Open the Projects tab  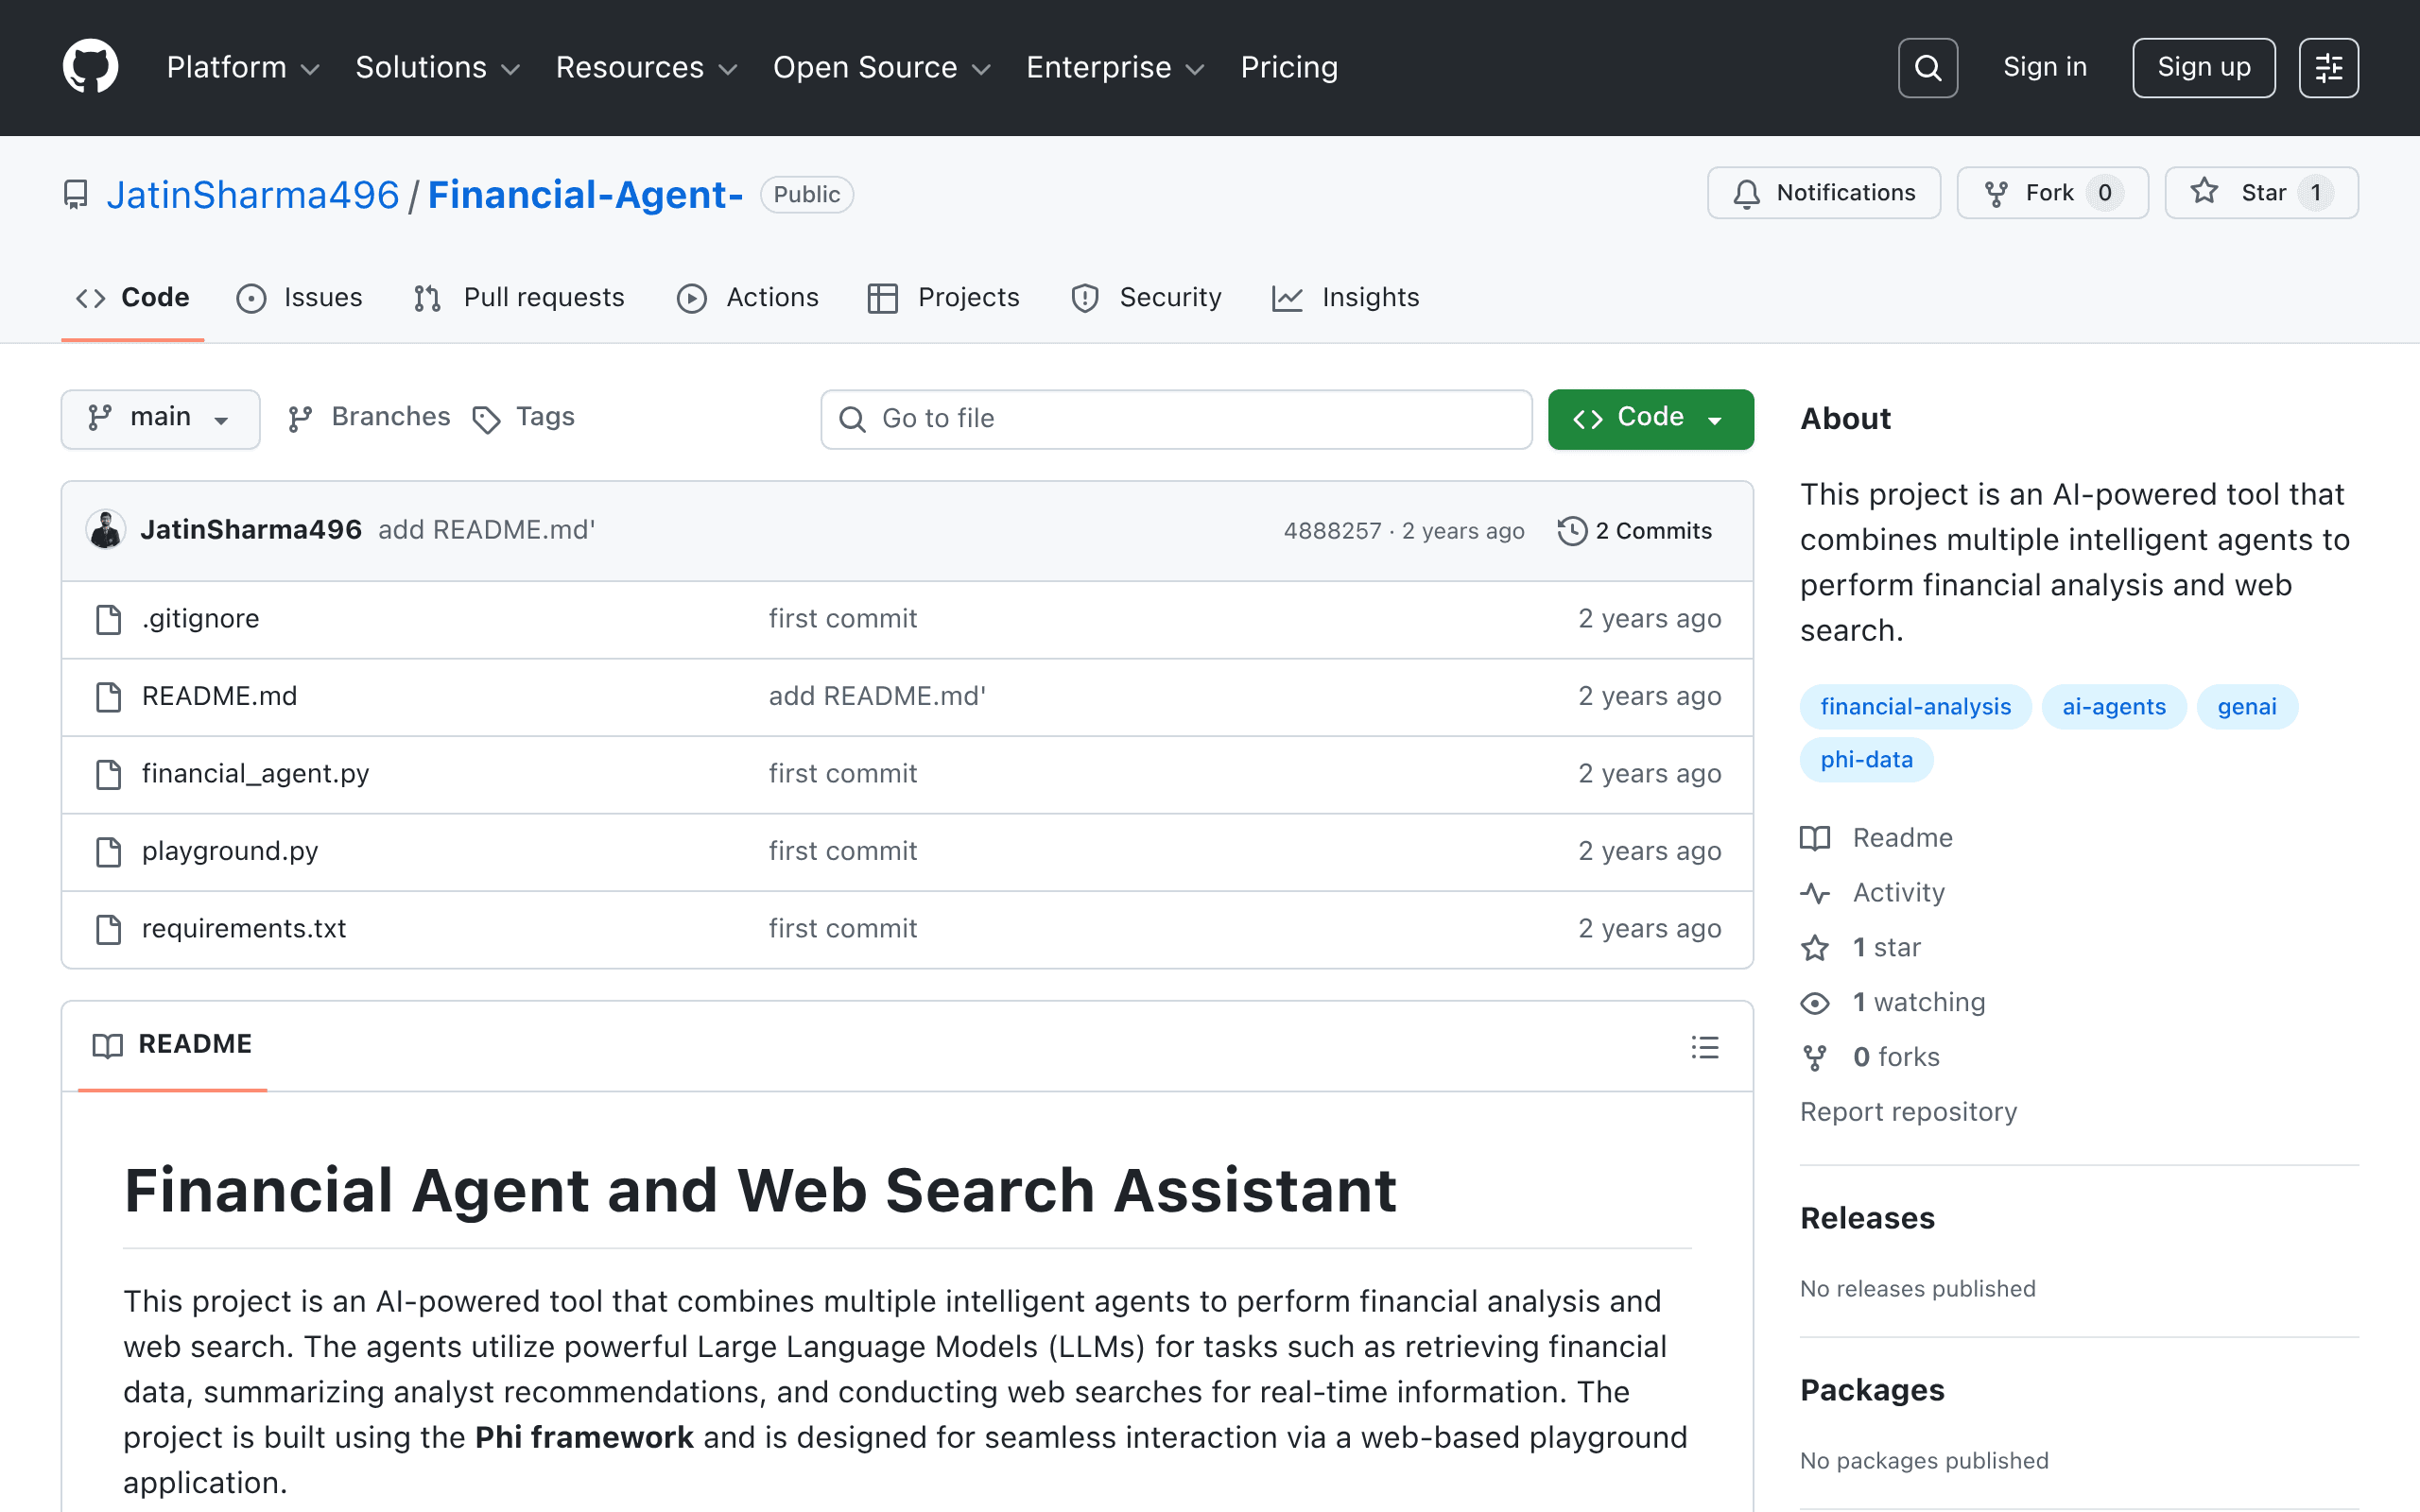coord(944,298)
